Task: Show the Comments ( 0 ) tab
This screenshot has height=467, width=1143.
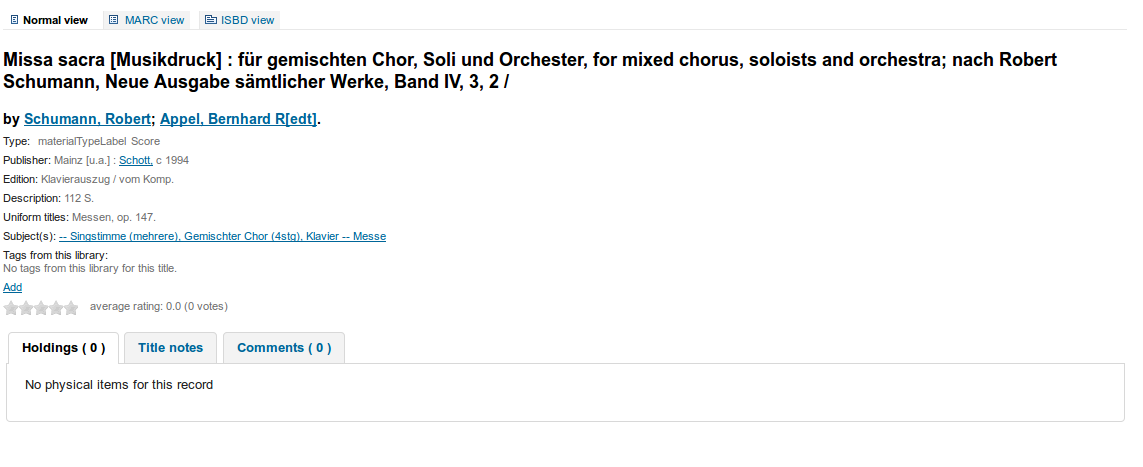Action: tap(284, 348)
